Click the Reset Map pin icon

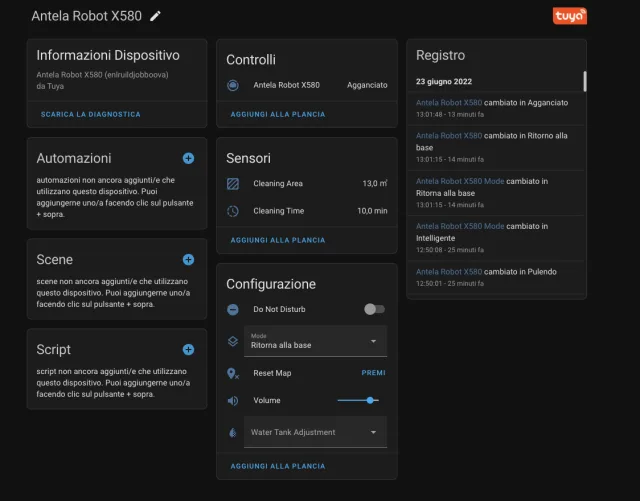point(233,373)
